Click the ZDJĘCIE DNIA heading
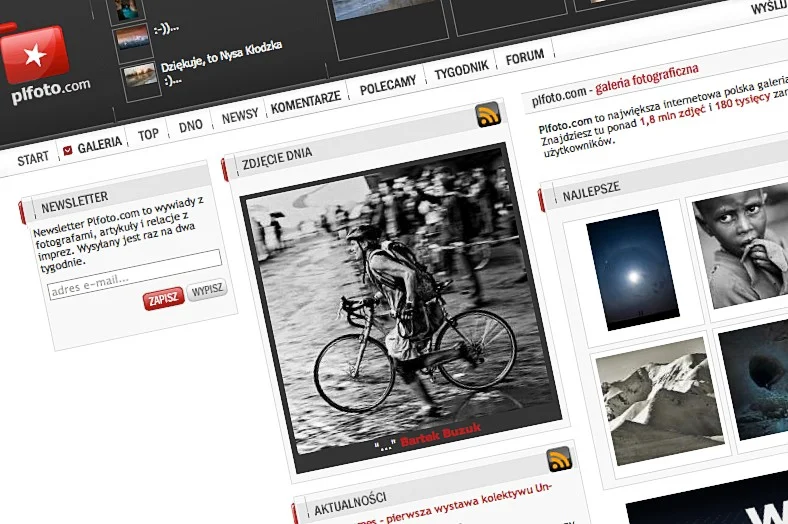Image resolution: width=788 pixels, height=524 pixels. coord(277,158)
